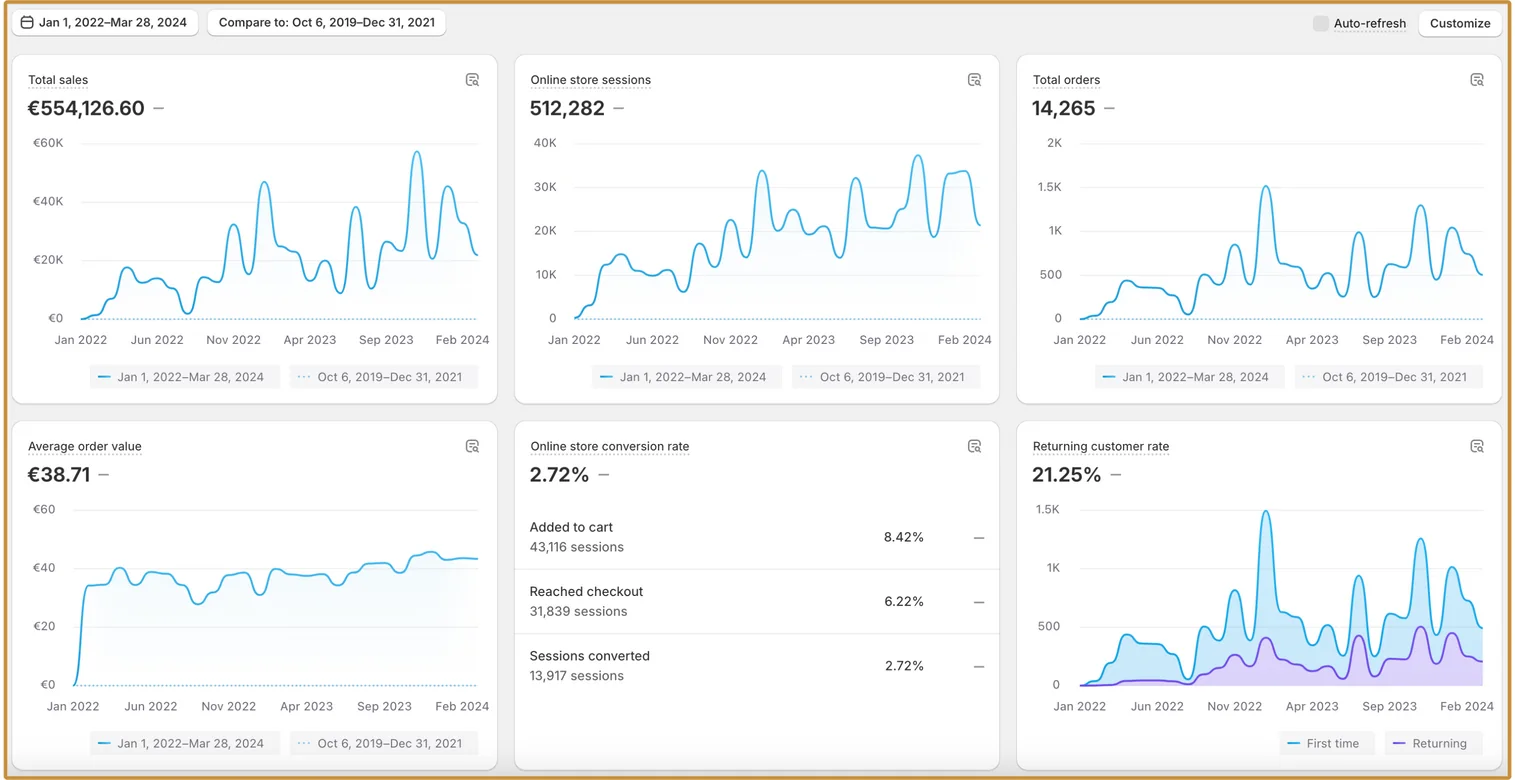Click 43,116 sessions under Added to cart
This screenshot has height=780, width=1515.
(577, 547)
